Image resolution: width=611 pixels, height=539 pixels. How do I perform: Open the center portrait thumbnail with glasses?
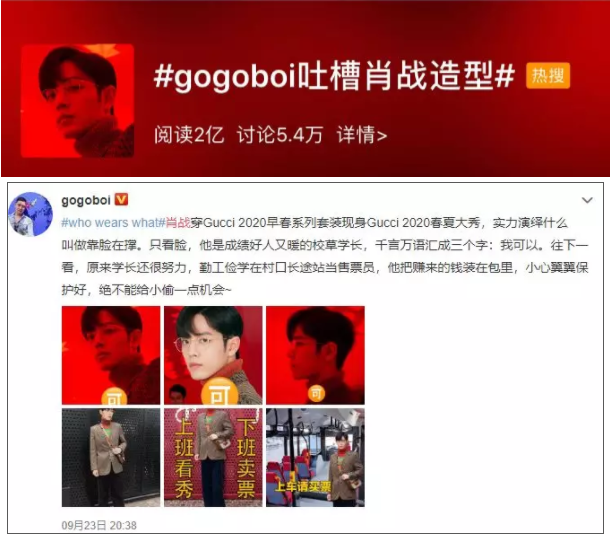point(213,355)
